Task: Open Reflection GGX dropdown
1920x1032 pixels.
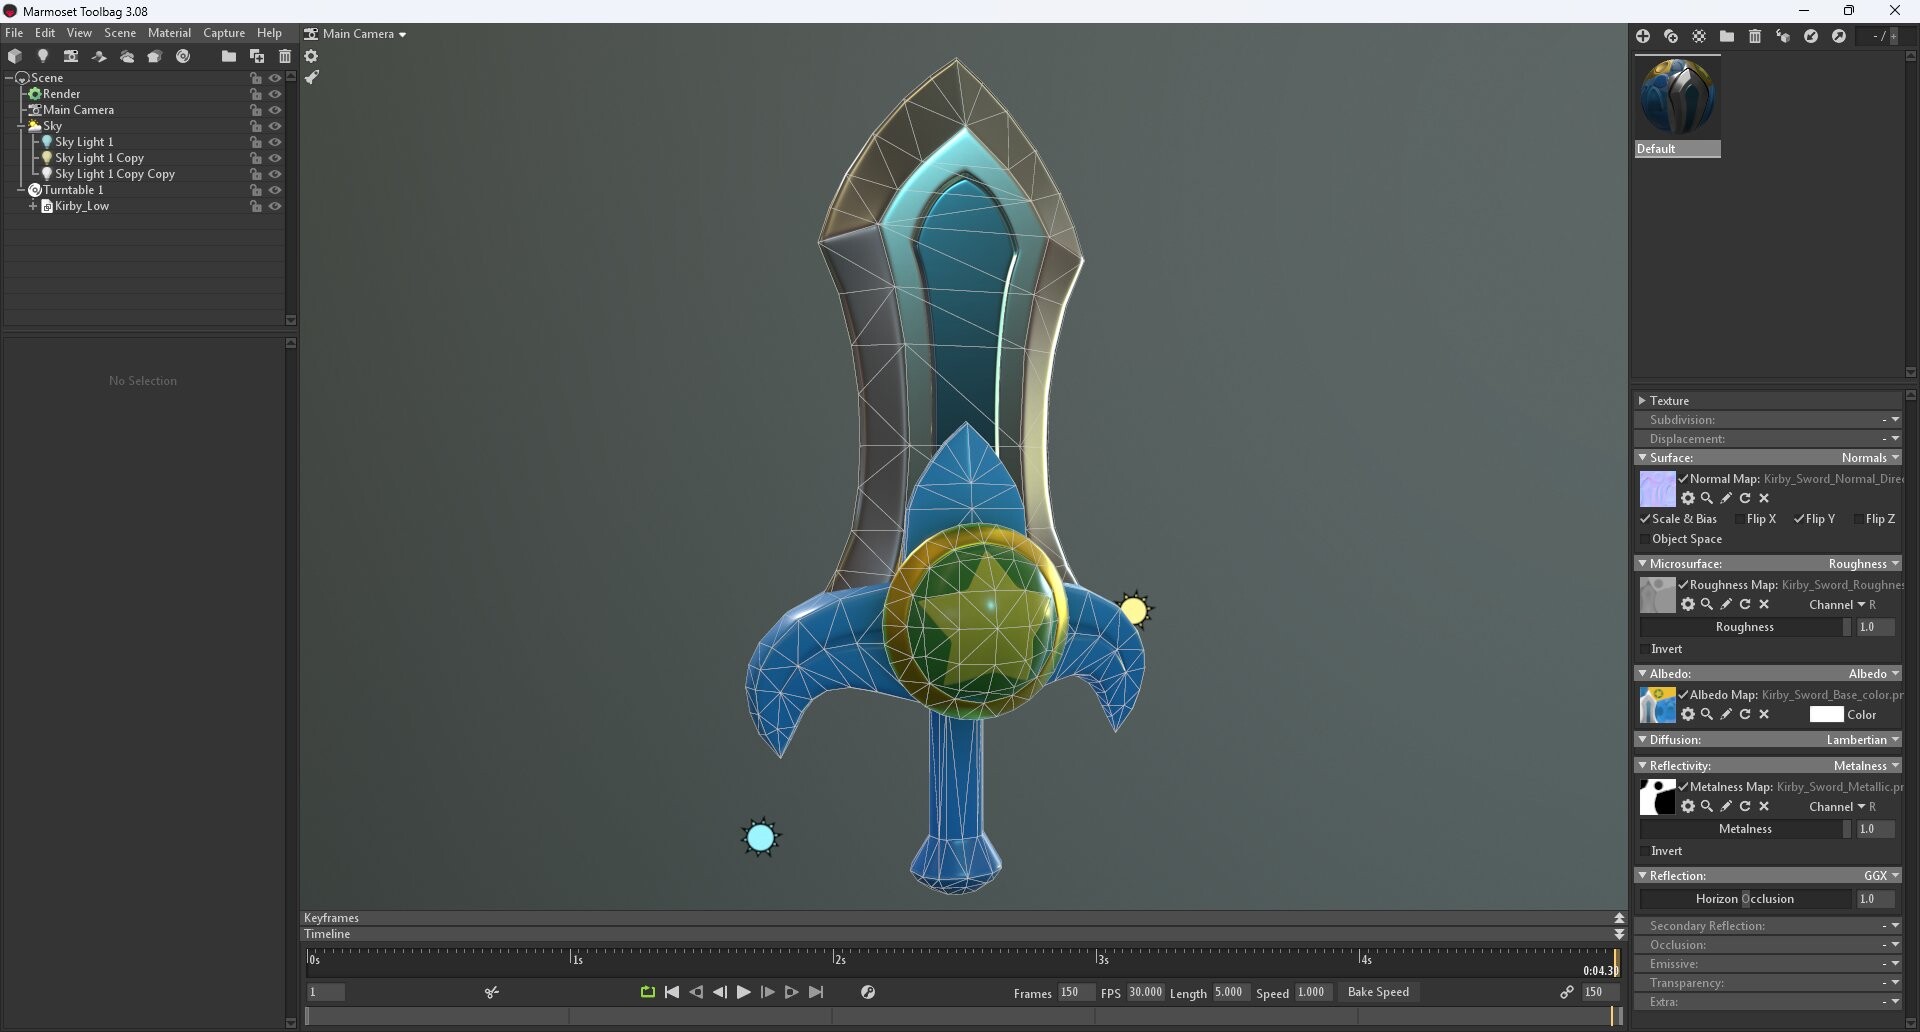Action: pyautogui.click(x=1881, y=876)
